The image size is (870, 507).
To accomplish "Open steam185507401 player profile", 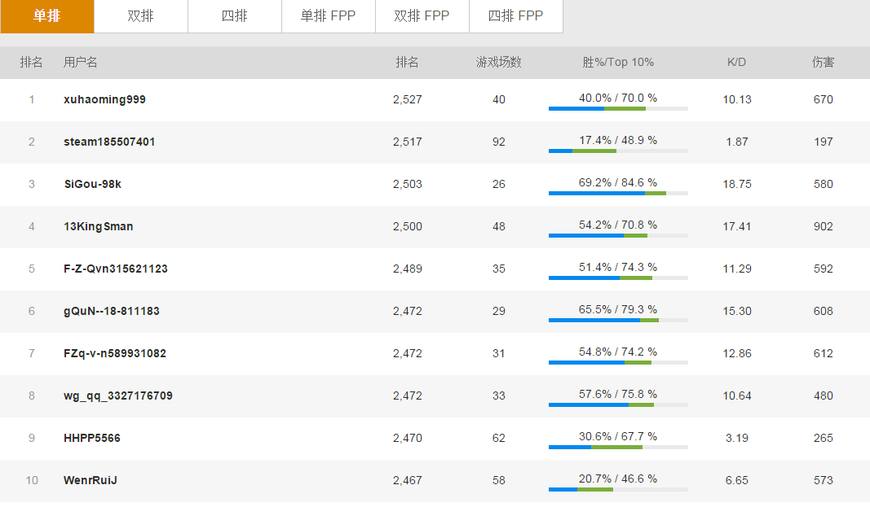I will point(109,142).
